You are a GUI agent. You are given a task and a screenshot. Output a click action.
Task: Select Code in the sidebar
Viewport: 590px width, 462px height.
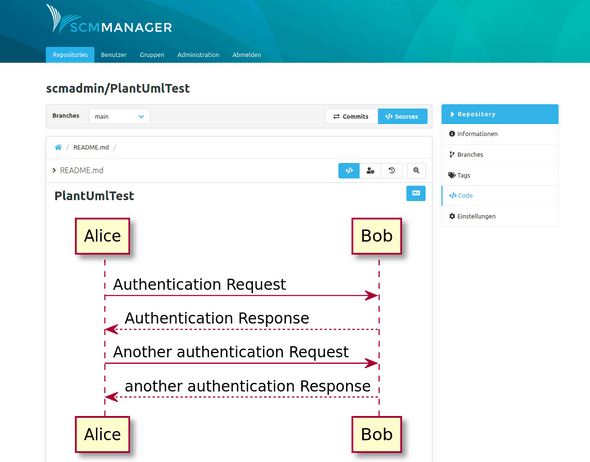tap(500, 196)
